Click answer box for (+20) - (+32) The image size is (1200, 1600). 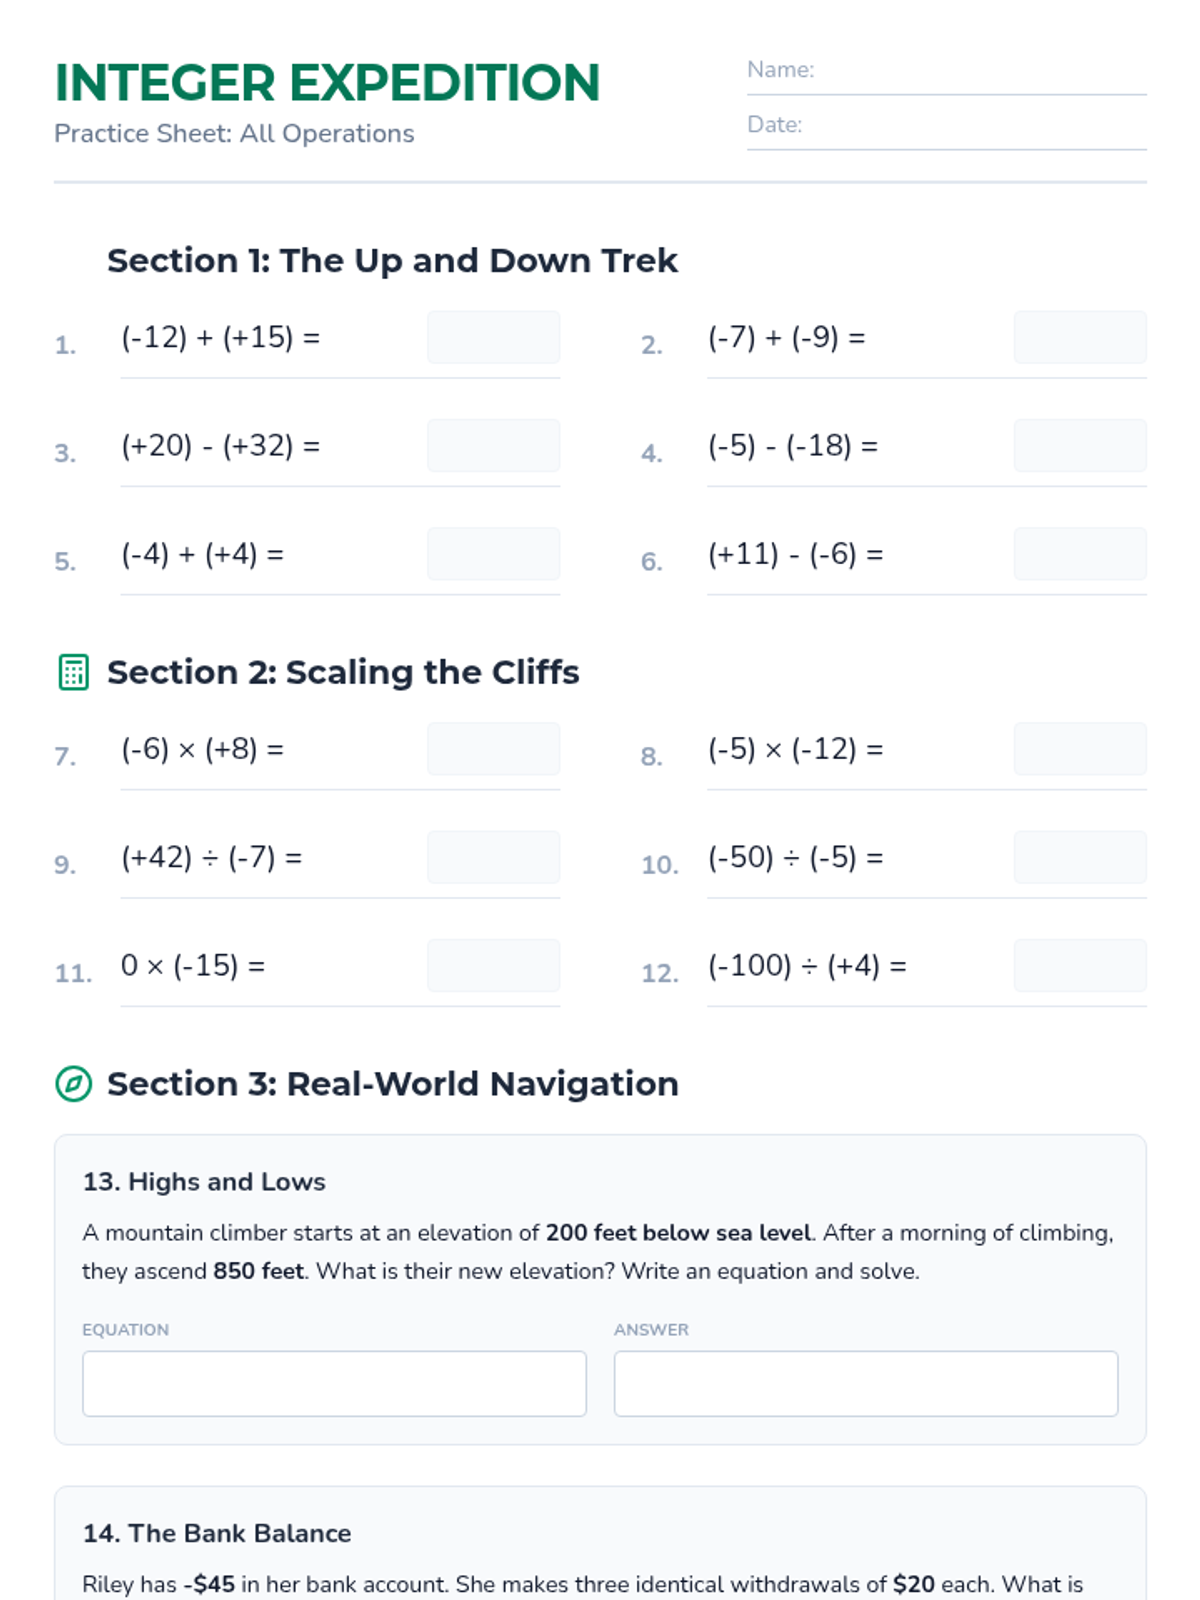493,445
